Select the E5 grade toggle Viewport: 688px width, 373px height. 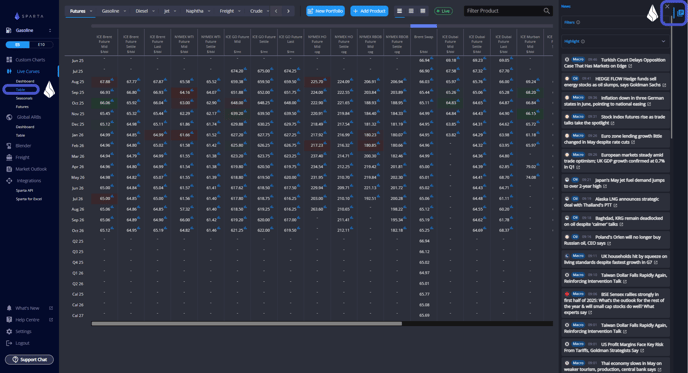pos(18,45)
